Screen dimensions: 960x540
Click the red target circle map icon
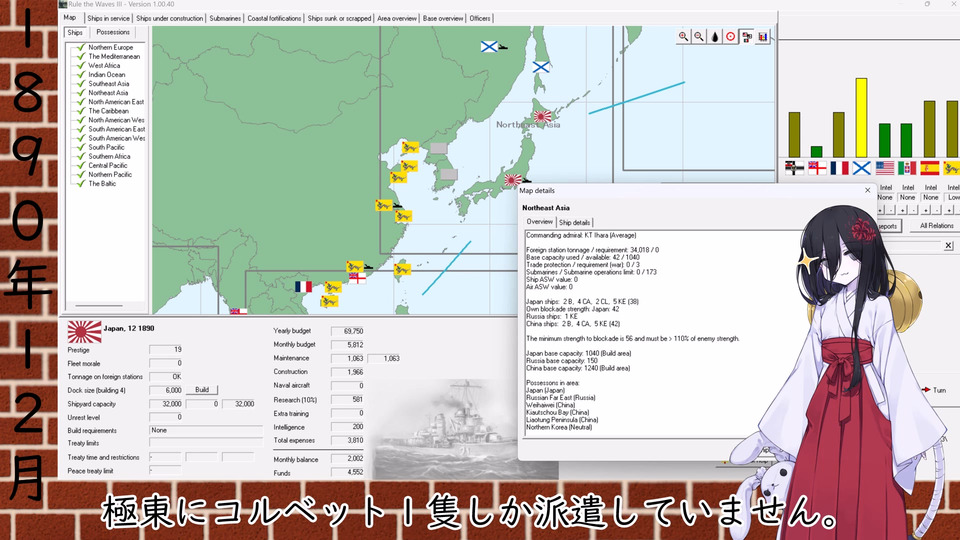(730, 37)
